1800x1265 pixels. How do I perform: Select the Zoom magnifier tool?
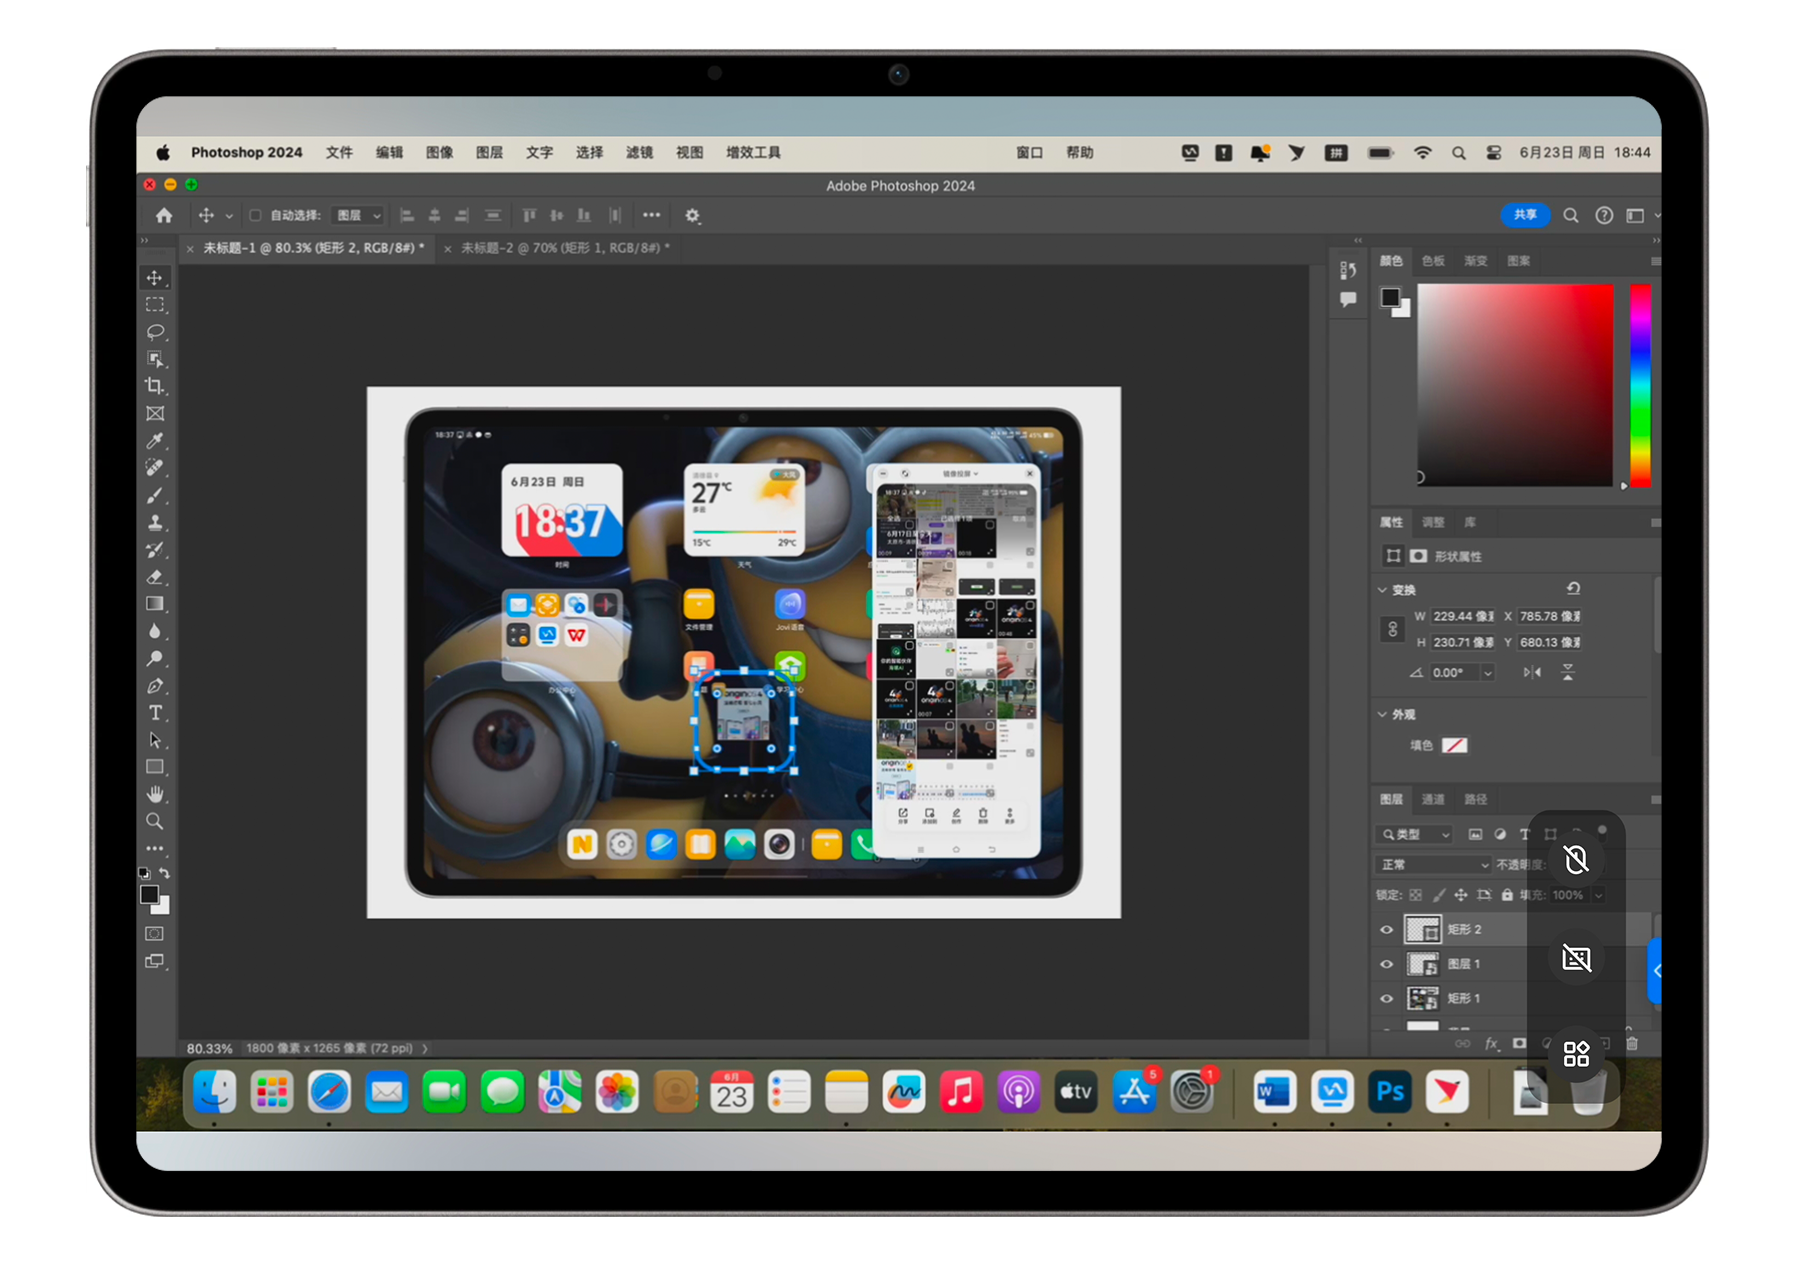155,821
